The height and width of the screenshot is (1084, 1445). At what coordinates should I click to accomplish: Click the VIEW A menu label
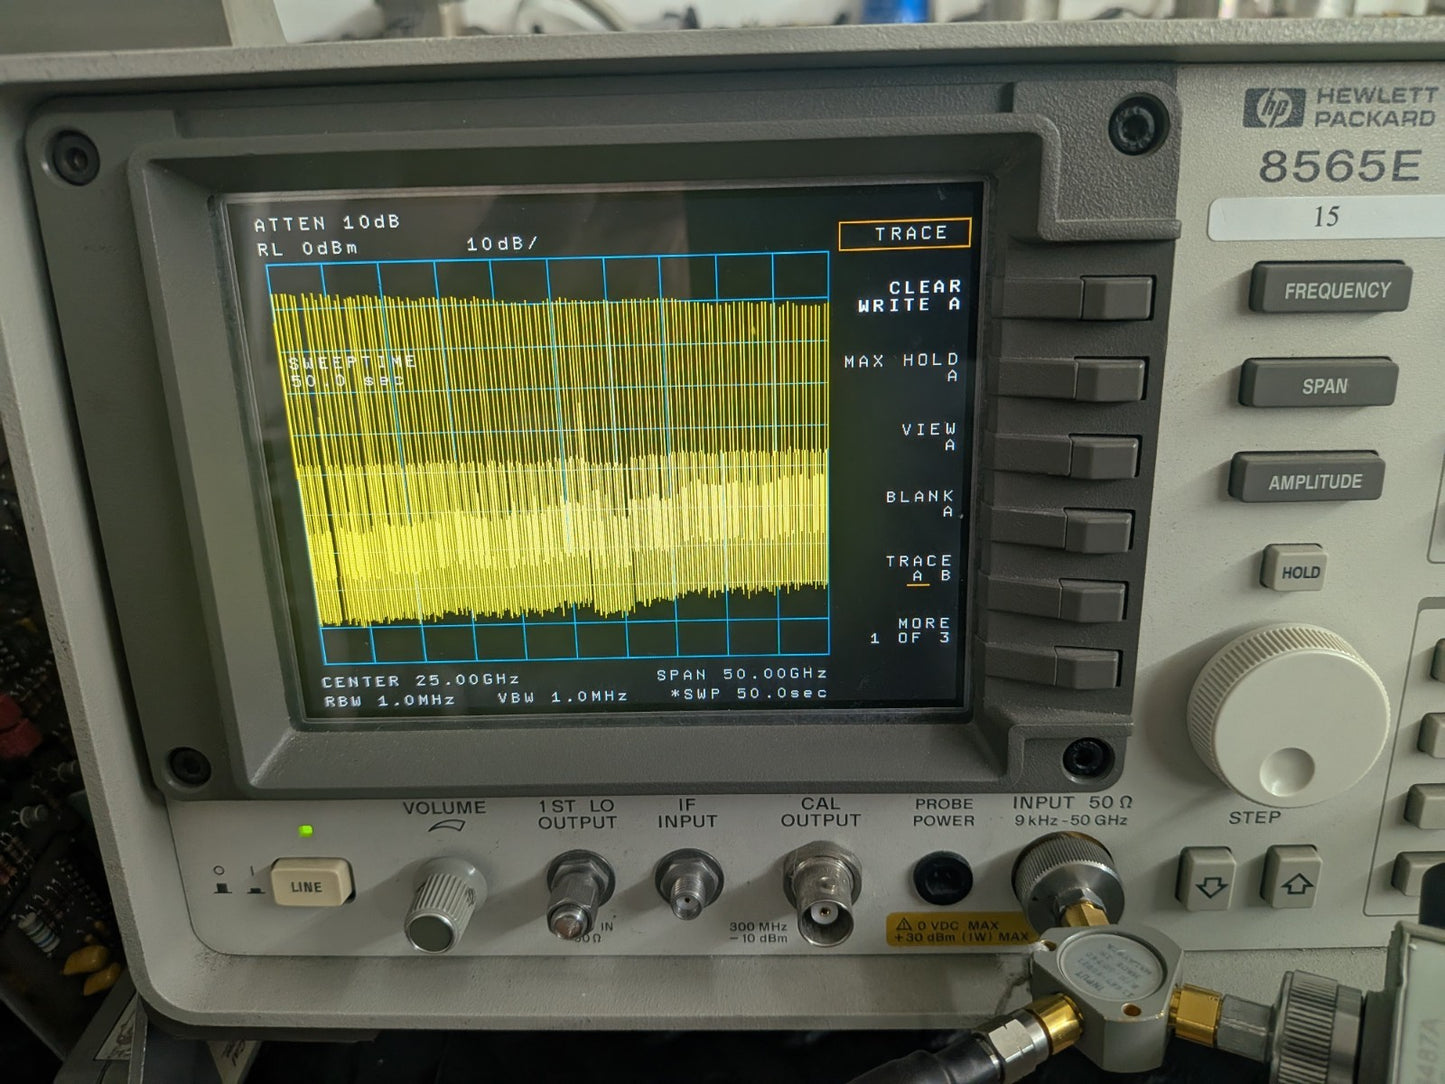[929, 436]
